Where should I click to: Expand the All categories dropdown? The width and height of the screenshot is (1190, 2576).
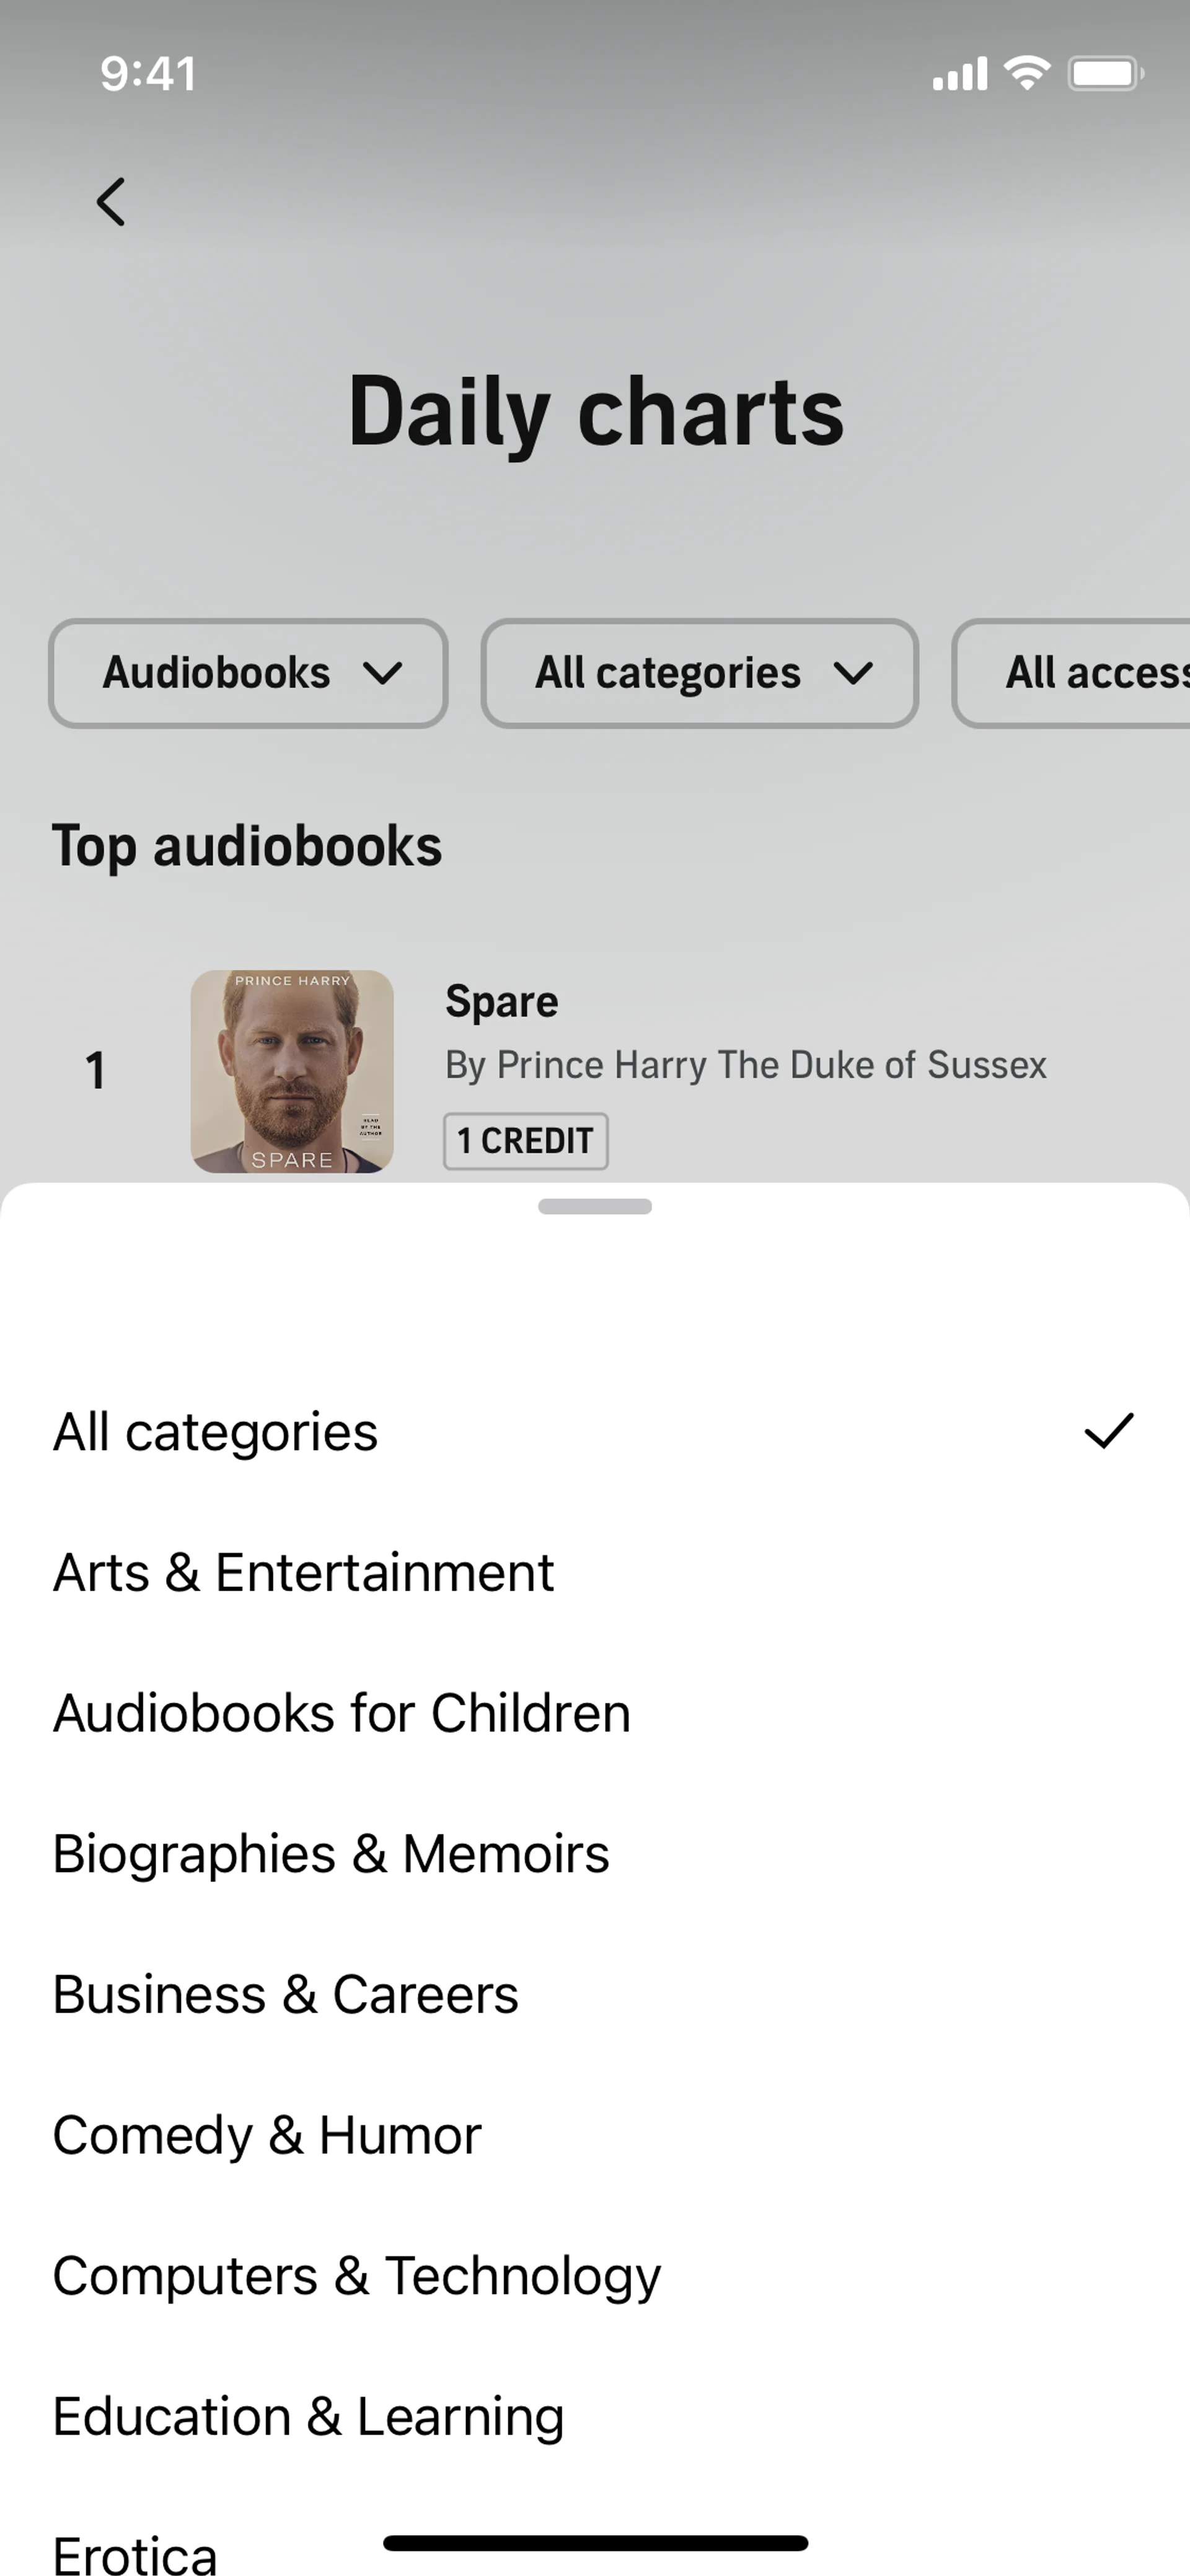[700, 673]
